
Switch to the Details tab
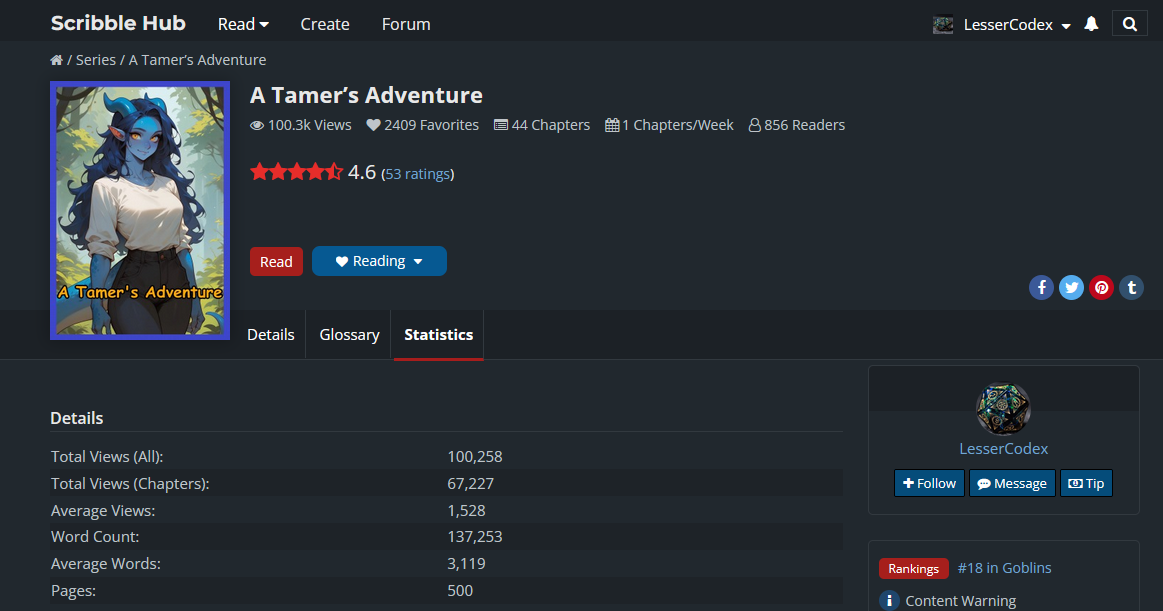coord(270,335)
